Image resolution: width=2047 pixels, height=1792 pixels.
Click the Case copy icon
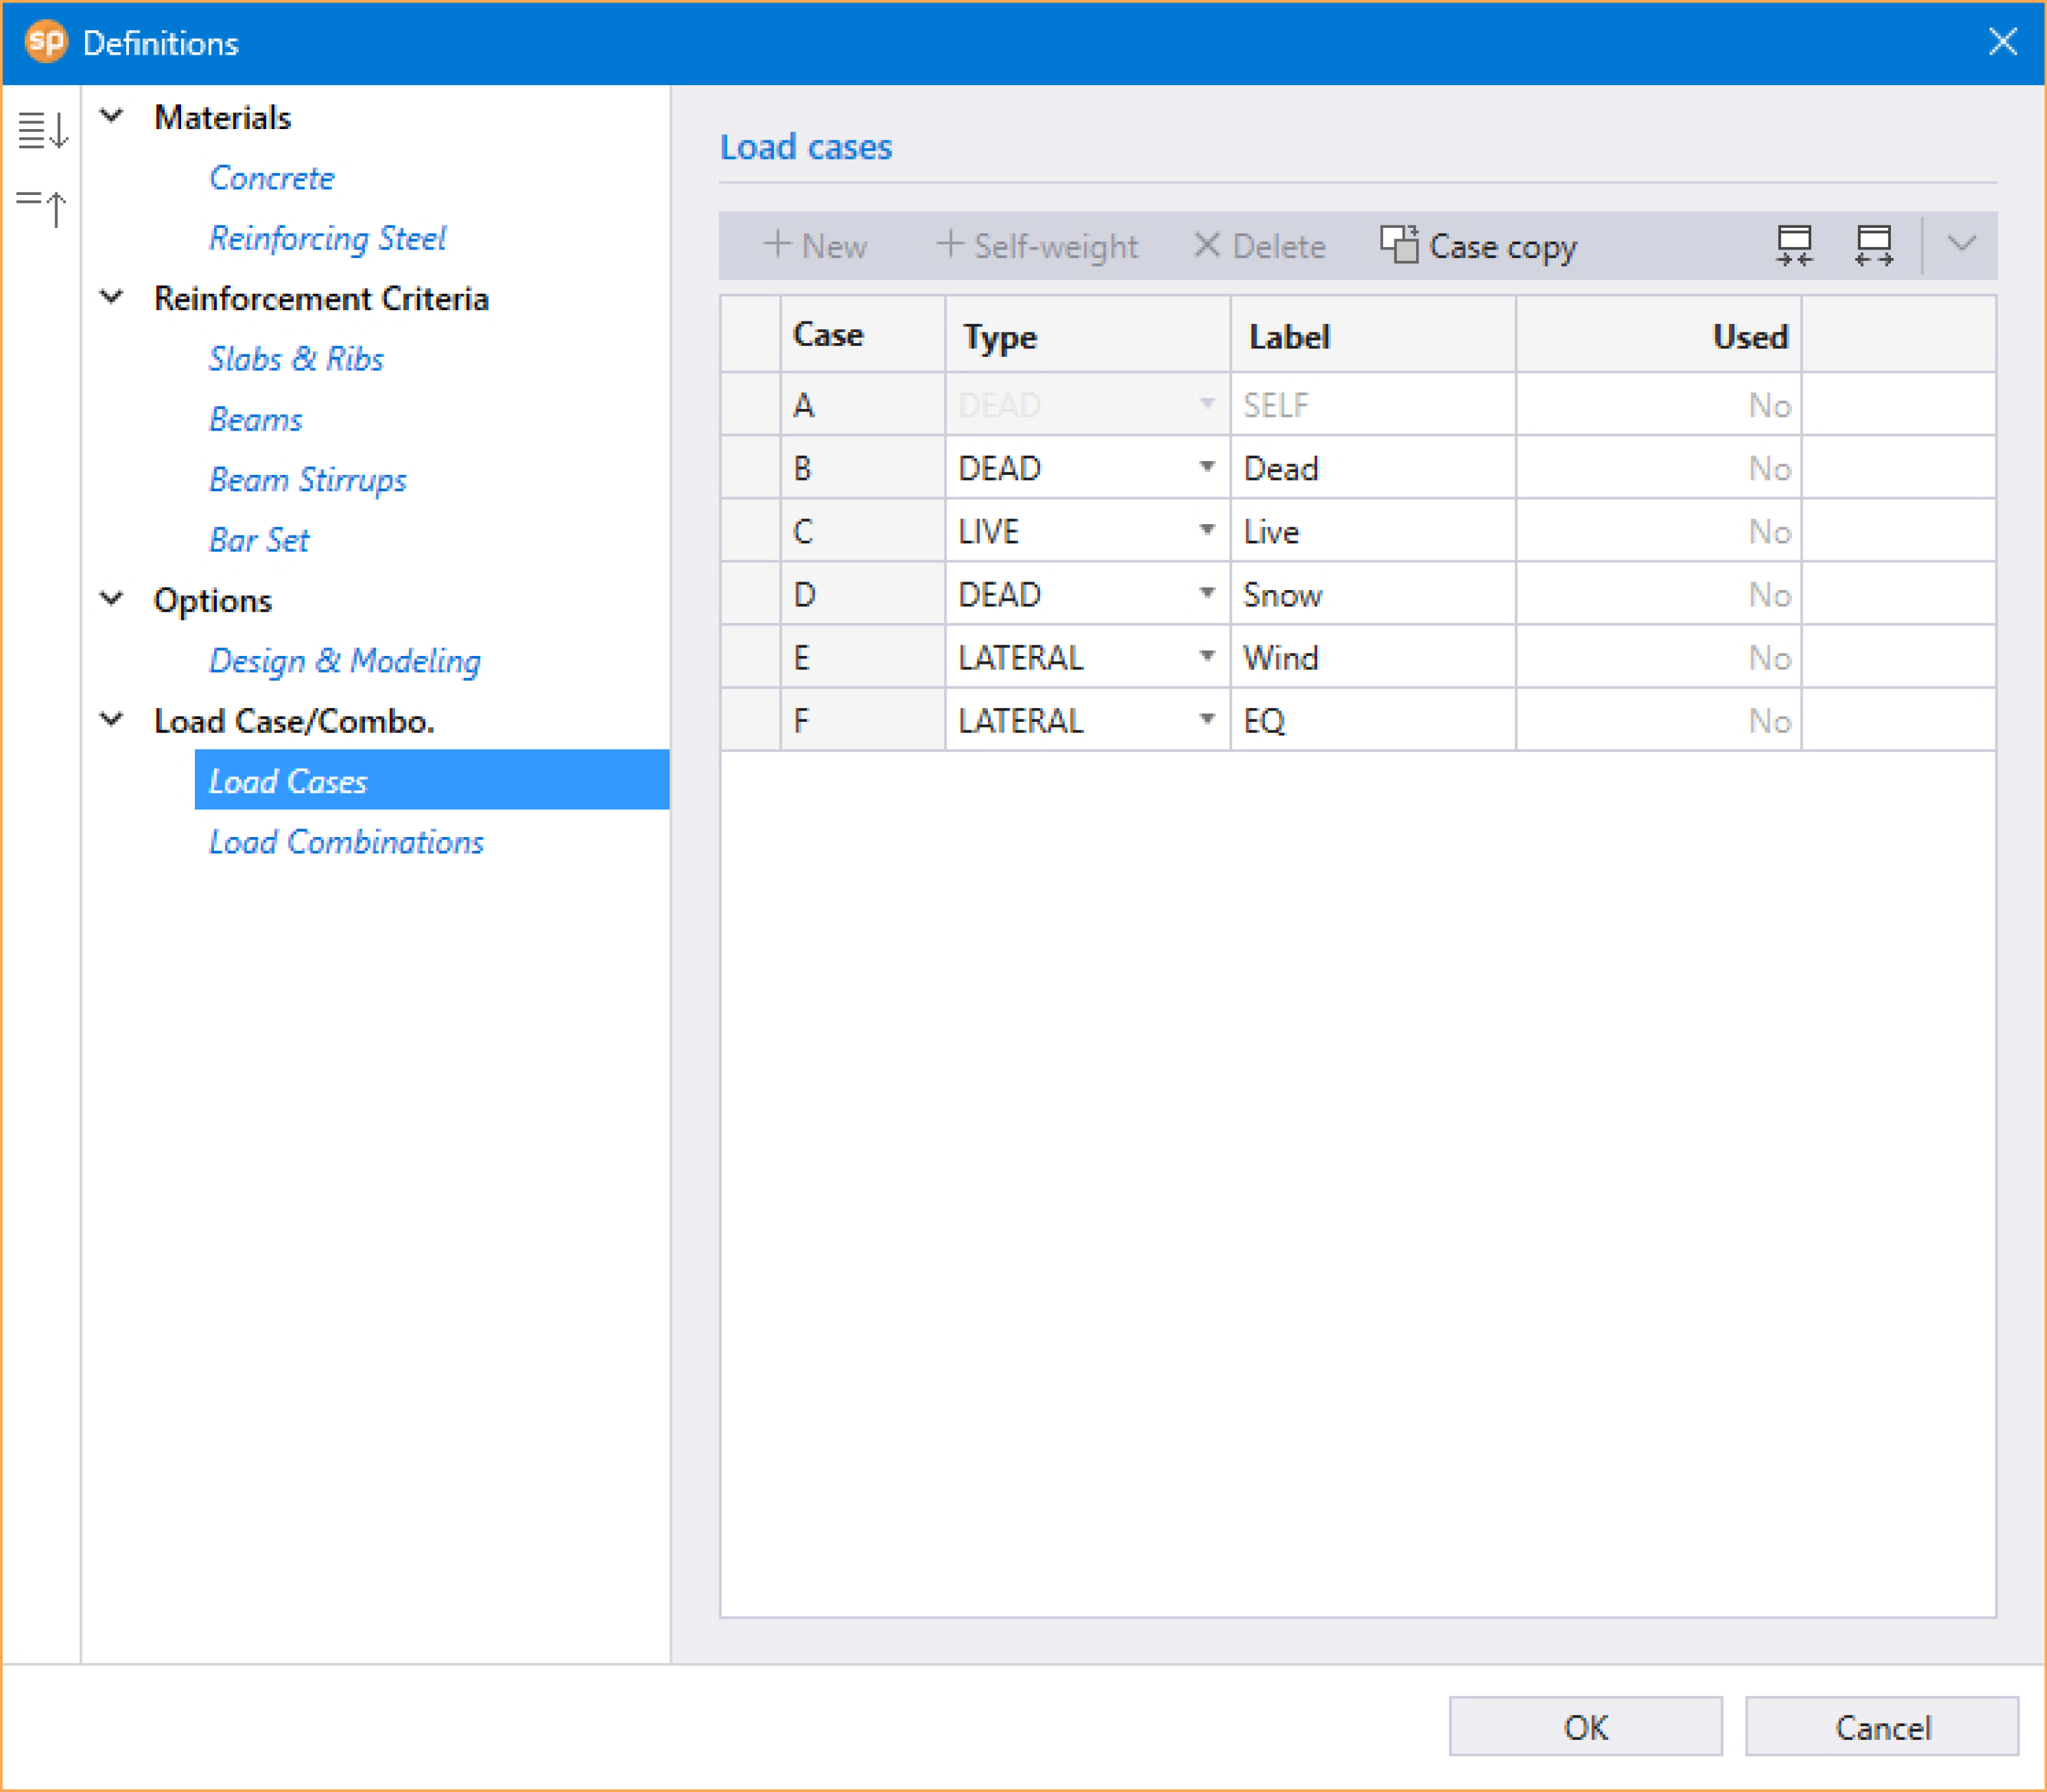(x=1398, y=245)
